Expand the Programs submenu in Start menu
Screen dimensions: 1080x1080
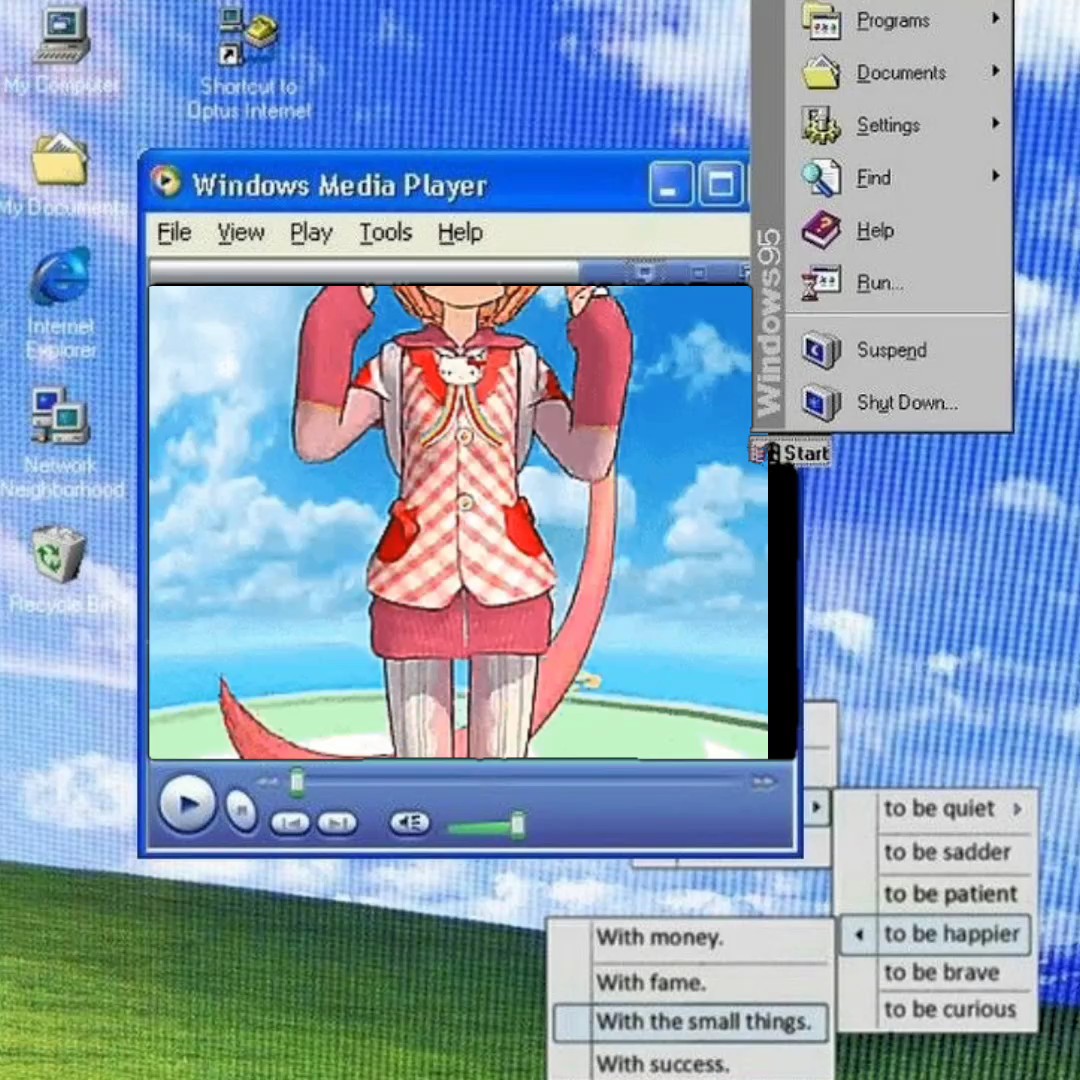pyautogui.click(x=893, y=20)
